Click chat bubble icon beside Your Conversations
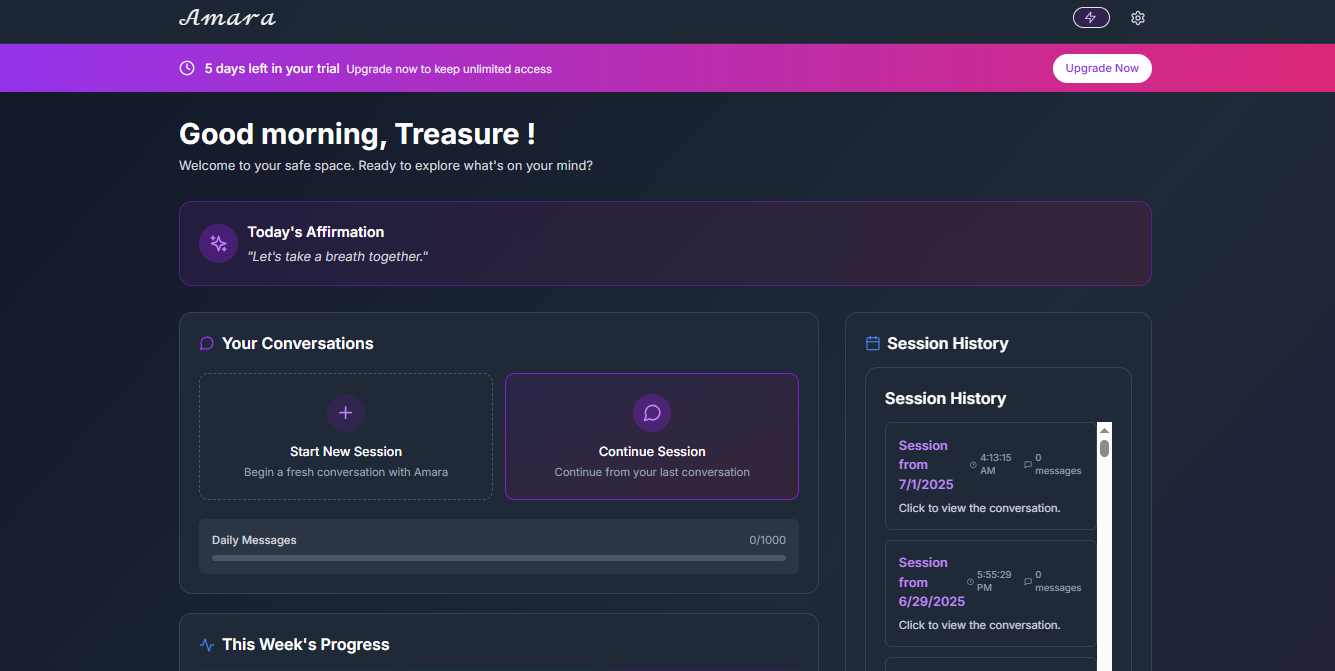This screenshot has height=671, width=1335. click(207, 343)
